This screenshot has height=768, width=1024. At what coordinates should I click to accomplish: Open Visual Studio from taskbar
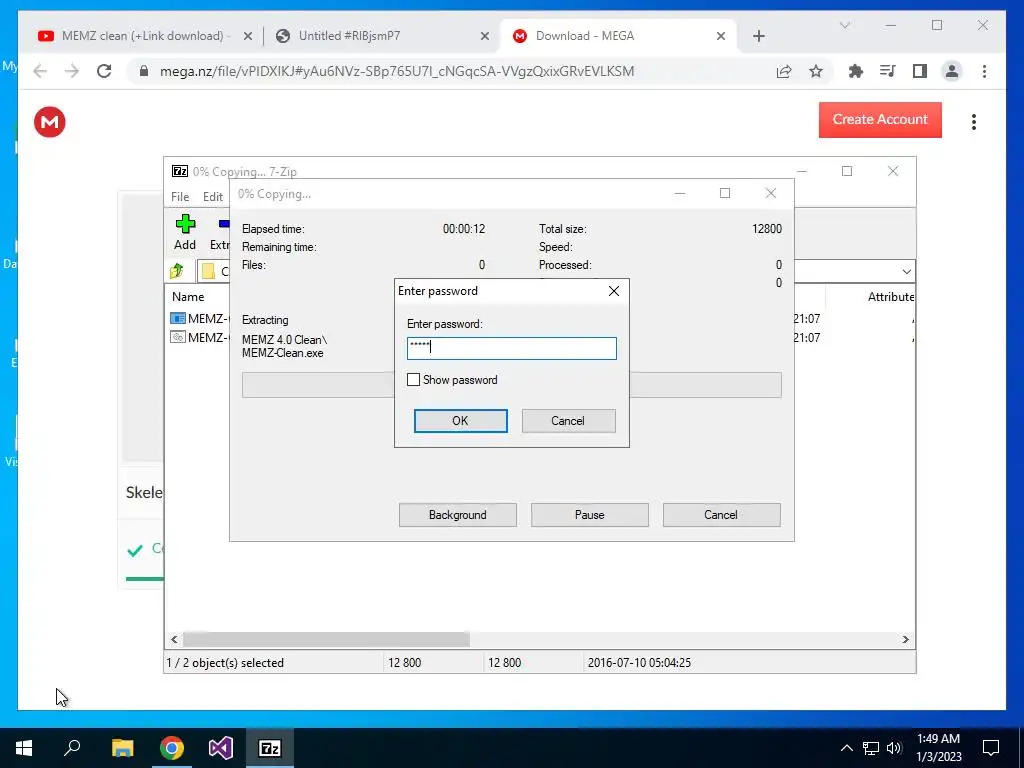click(x=221, y=748)
